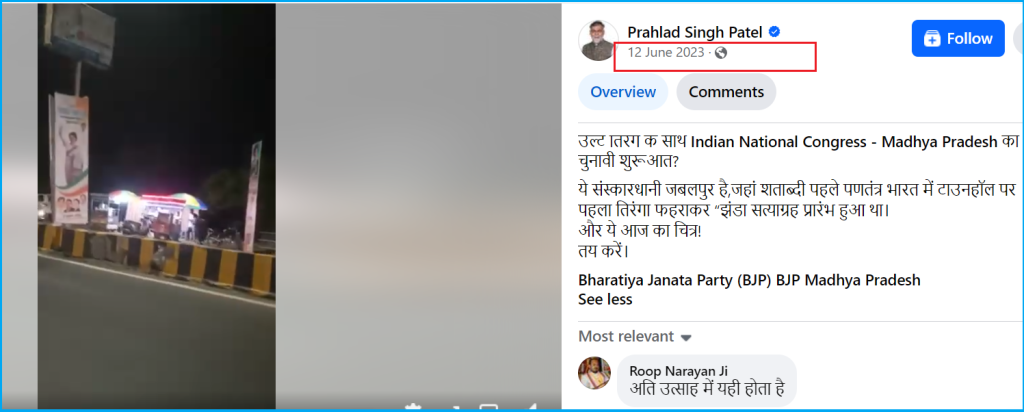Click the globe public audience icon
Screen dimensions: 1024x412
pos(721,53)
